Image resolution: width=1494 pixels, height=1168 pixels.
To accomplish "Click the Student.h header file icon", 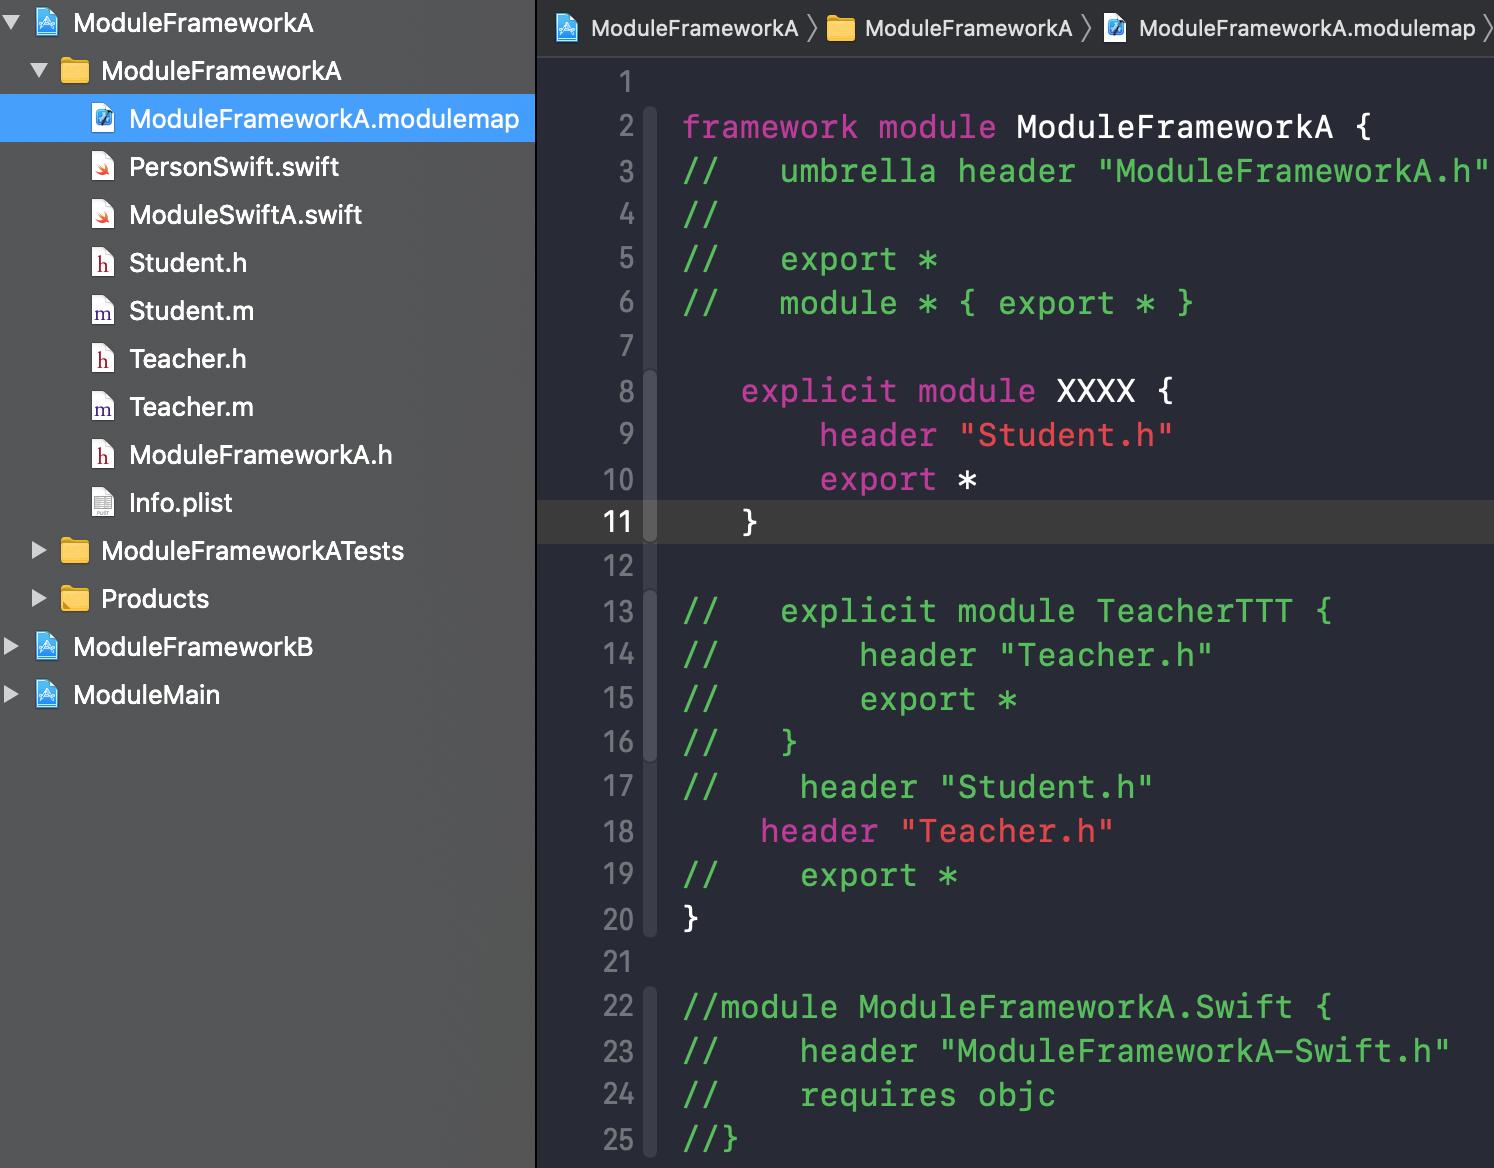I will (x=103, y=263).
